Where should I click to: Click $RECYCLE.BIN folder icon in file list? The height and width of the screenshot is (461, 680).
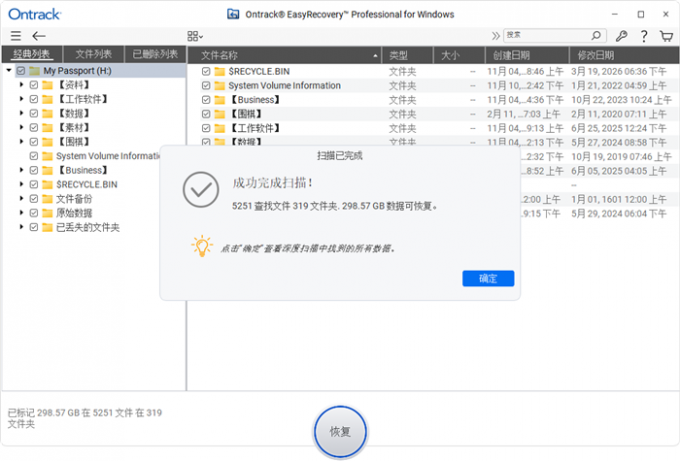pos(220,72)
